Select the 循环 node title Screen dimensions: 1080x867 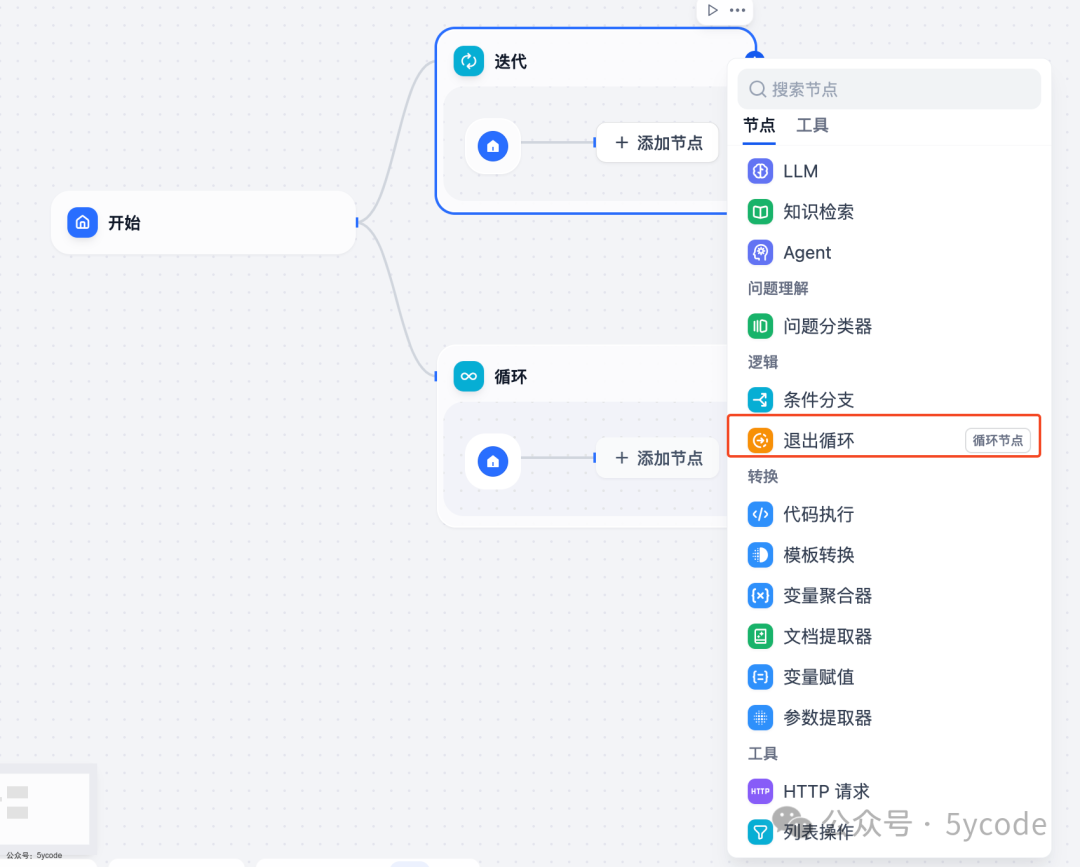point(510,377)
